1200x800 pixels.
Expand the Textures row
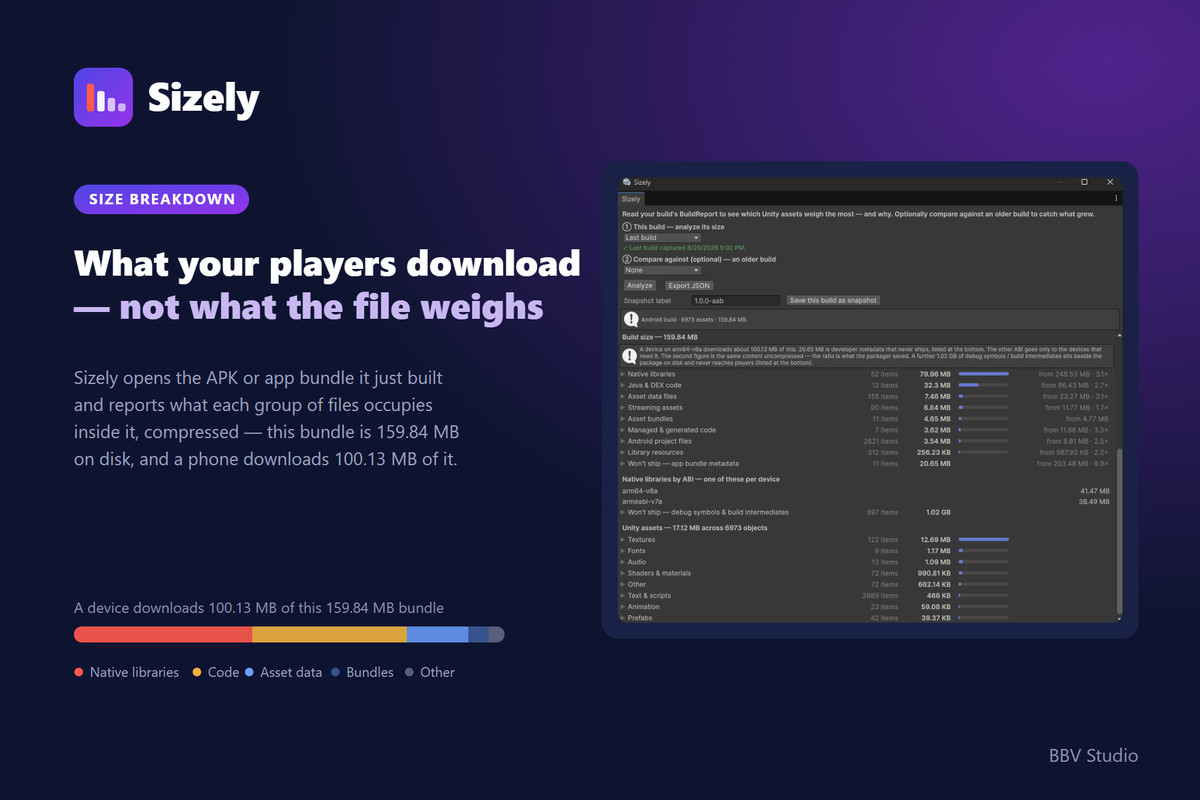[x=623, y=540]
